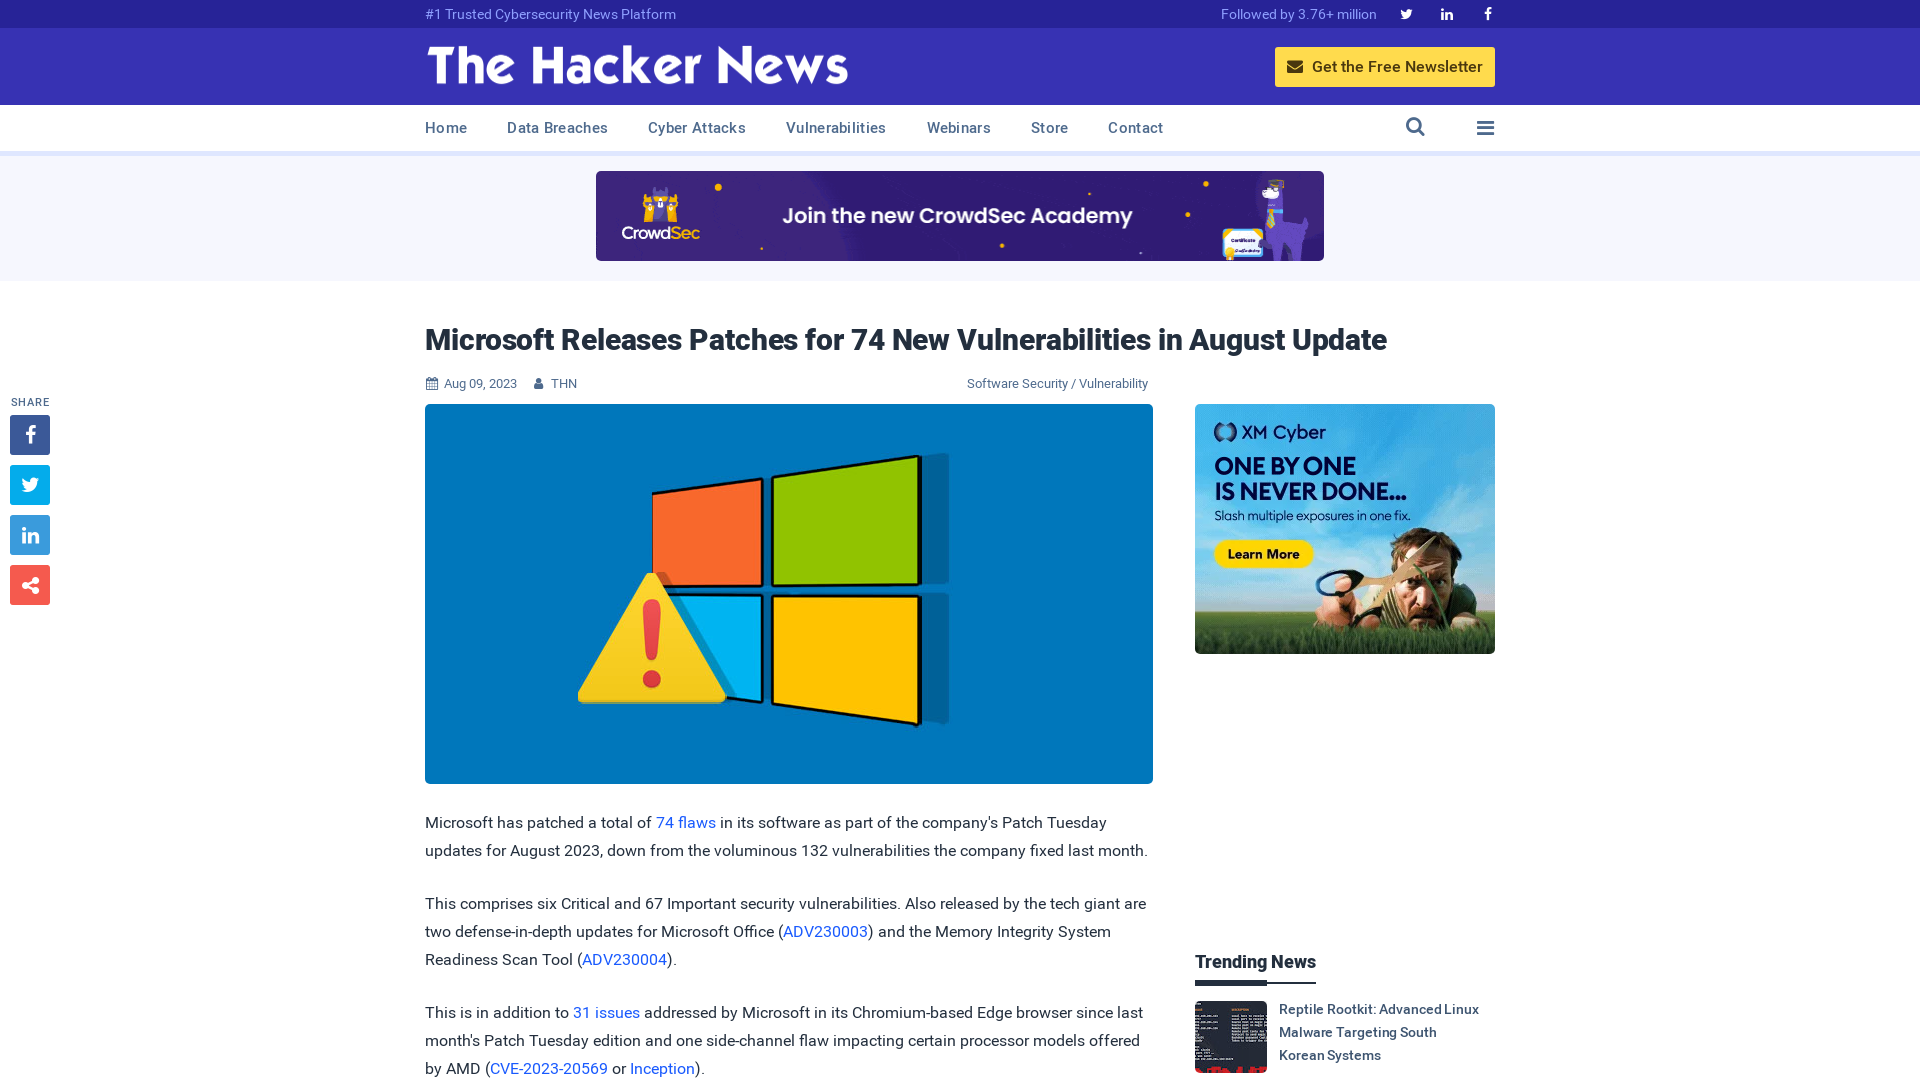Image resolution: width=1920 pixels, height=1080 pixels.
Task: Expand the Data Breaches navigation menu
Action: click(556, 128)
